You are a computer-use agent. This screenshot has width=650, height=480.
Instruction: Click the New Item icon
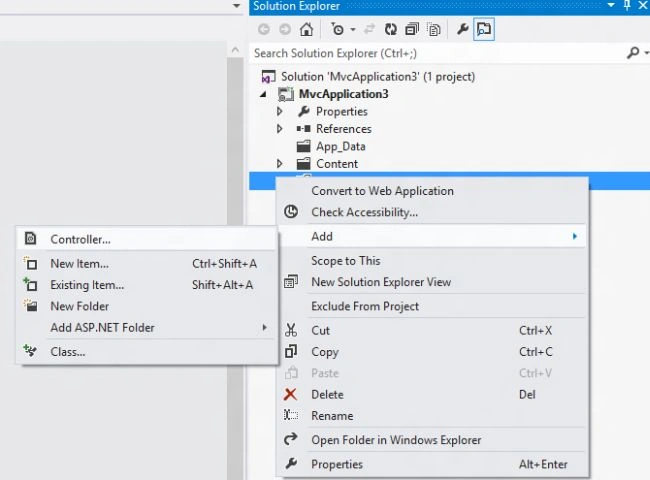[31, 263]
